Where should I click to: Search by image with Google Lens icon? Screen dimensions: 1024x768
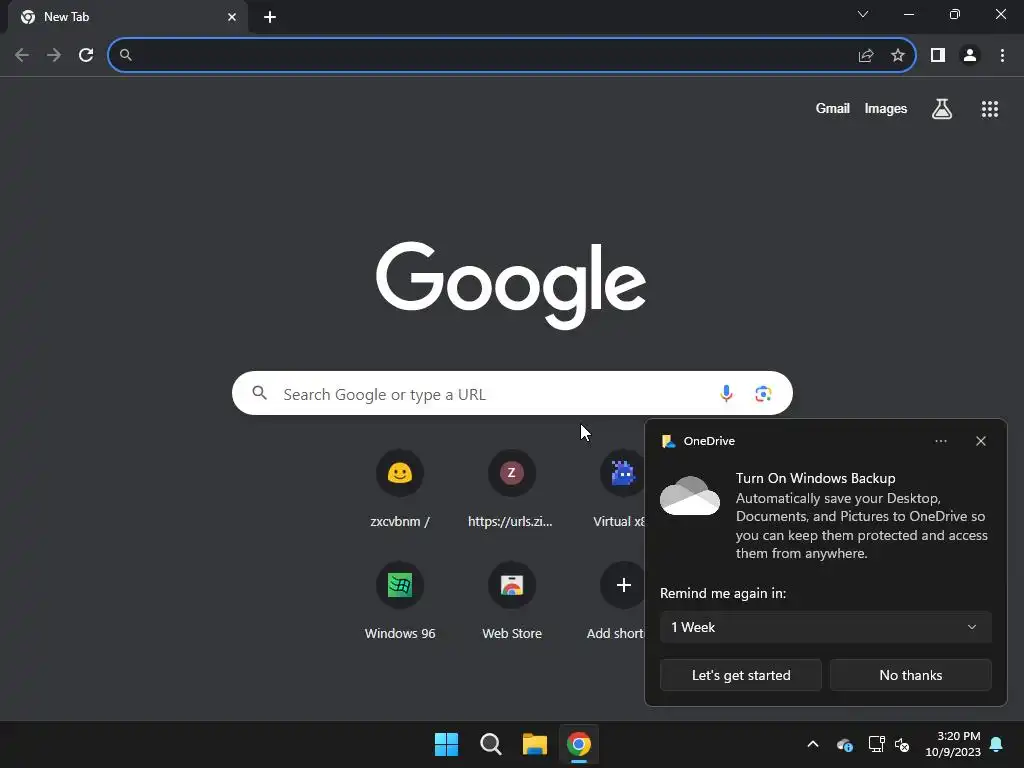click(x=763, y=393)
